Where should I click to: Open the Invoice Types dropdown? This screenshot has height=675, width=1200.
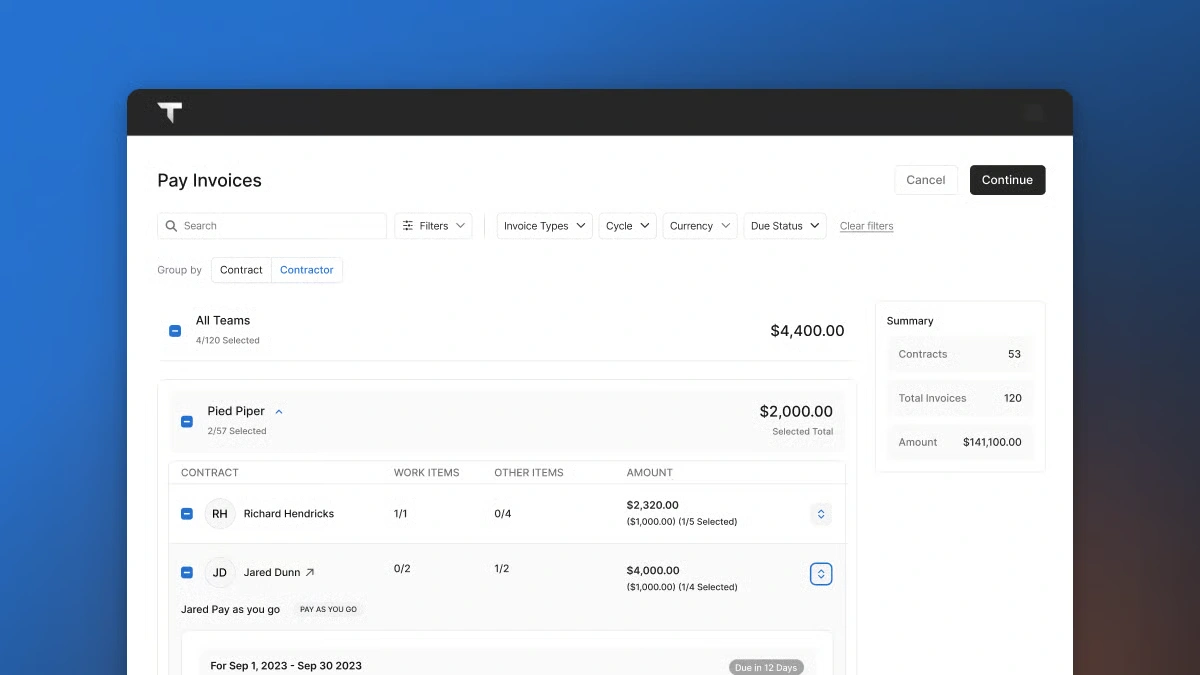[x=545, y=226]
